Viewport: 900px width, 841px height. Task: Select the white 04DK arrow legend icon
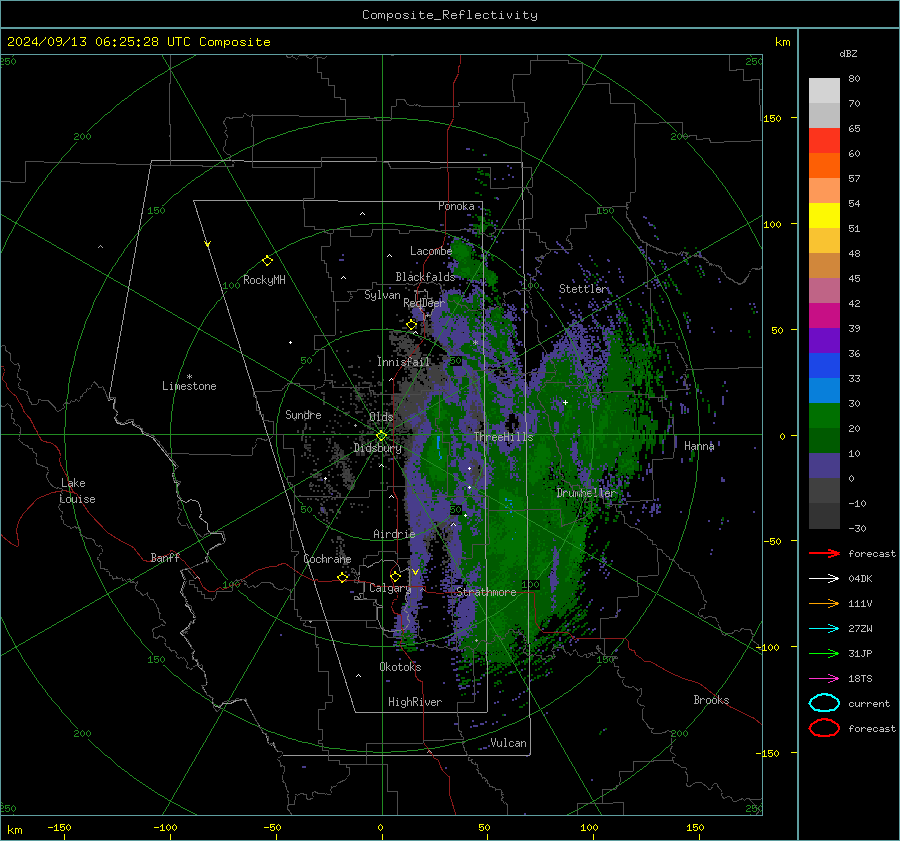coord(824,579)
